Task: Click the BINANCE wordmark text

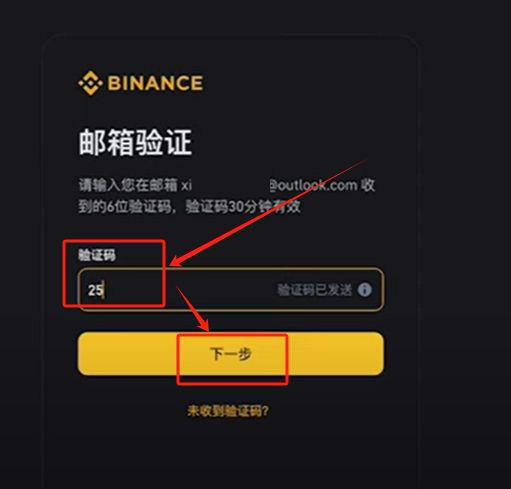Action: point(155,83)
